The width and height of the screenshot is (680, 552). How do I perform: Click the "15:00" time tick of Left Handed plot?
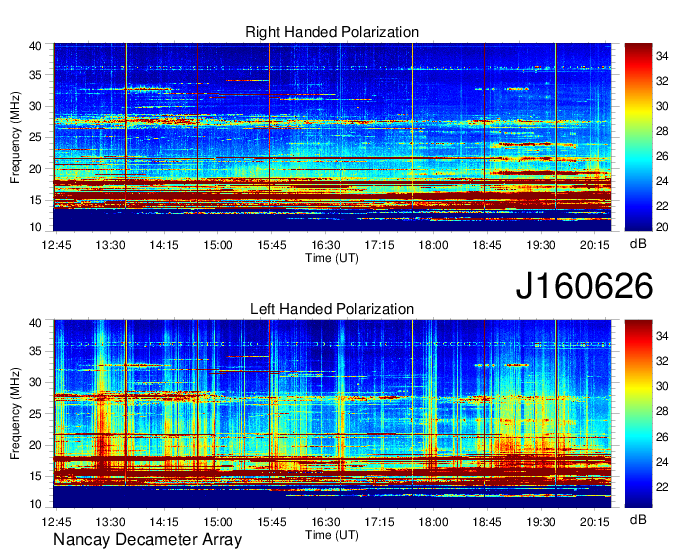(x=218, y=522)
